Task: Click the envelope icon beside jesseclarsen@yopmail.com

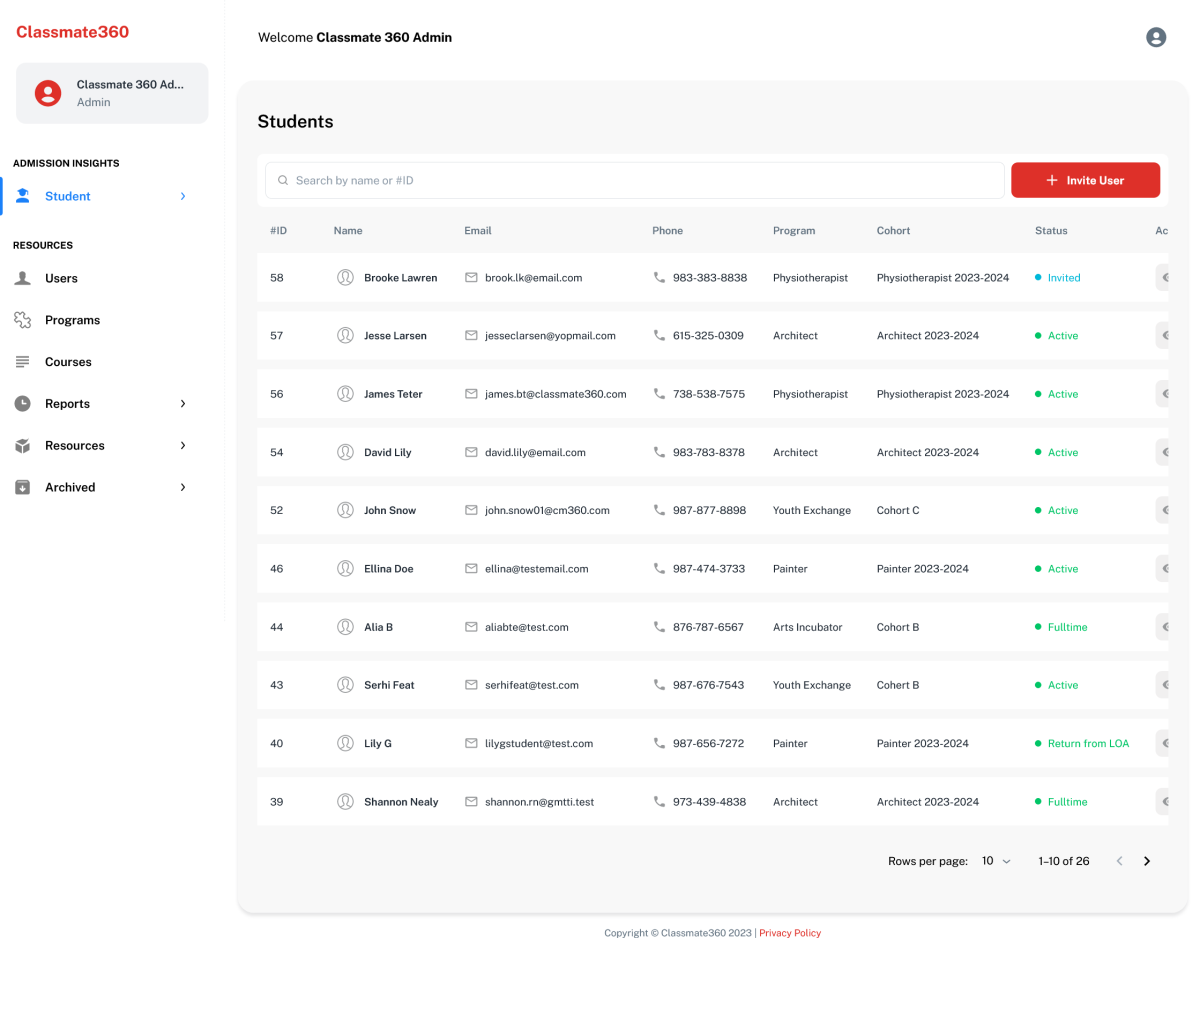Action: tap(471, 336)
